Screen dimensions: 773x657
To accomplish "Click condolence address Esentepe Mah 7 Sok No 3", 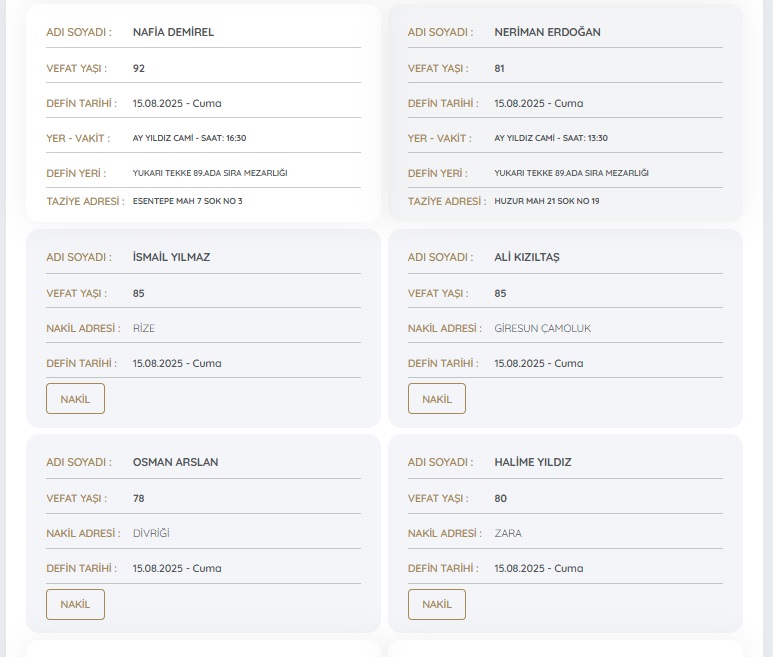I will [x=187, y=201].
